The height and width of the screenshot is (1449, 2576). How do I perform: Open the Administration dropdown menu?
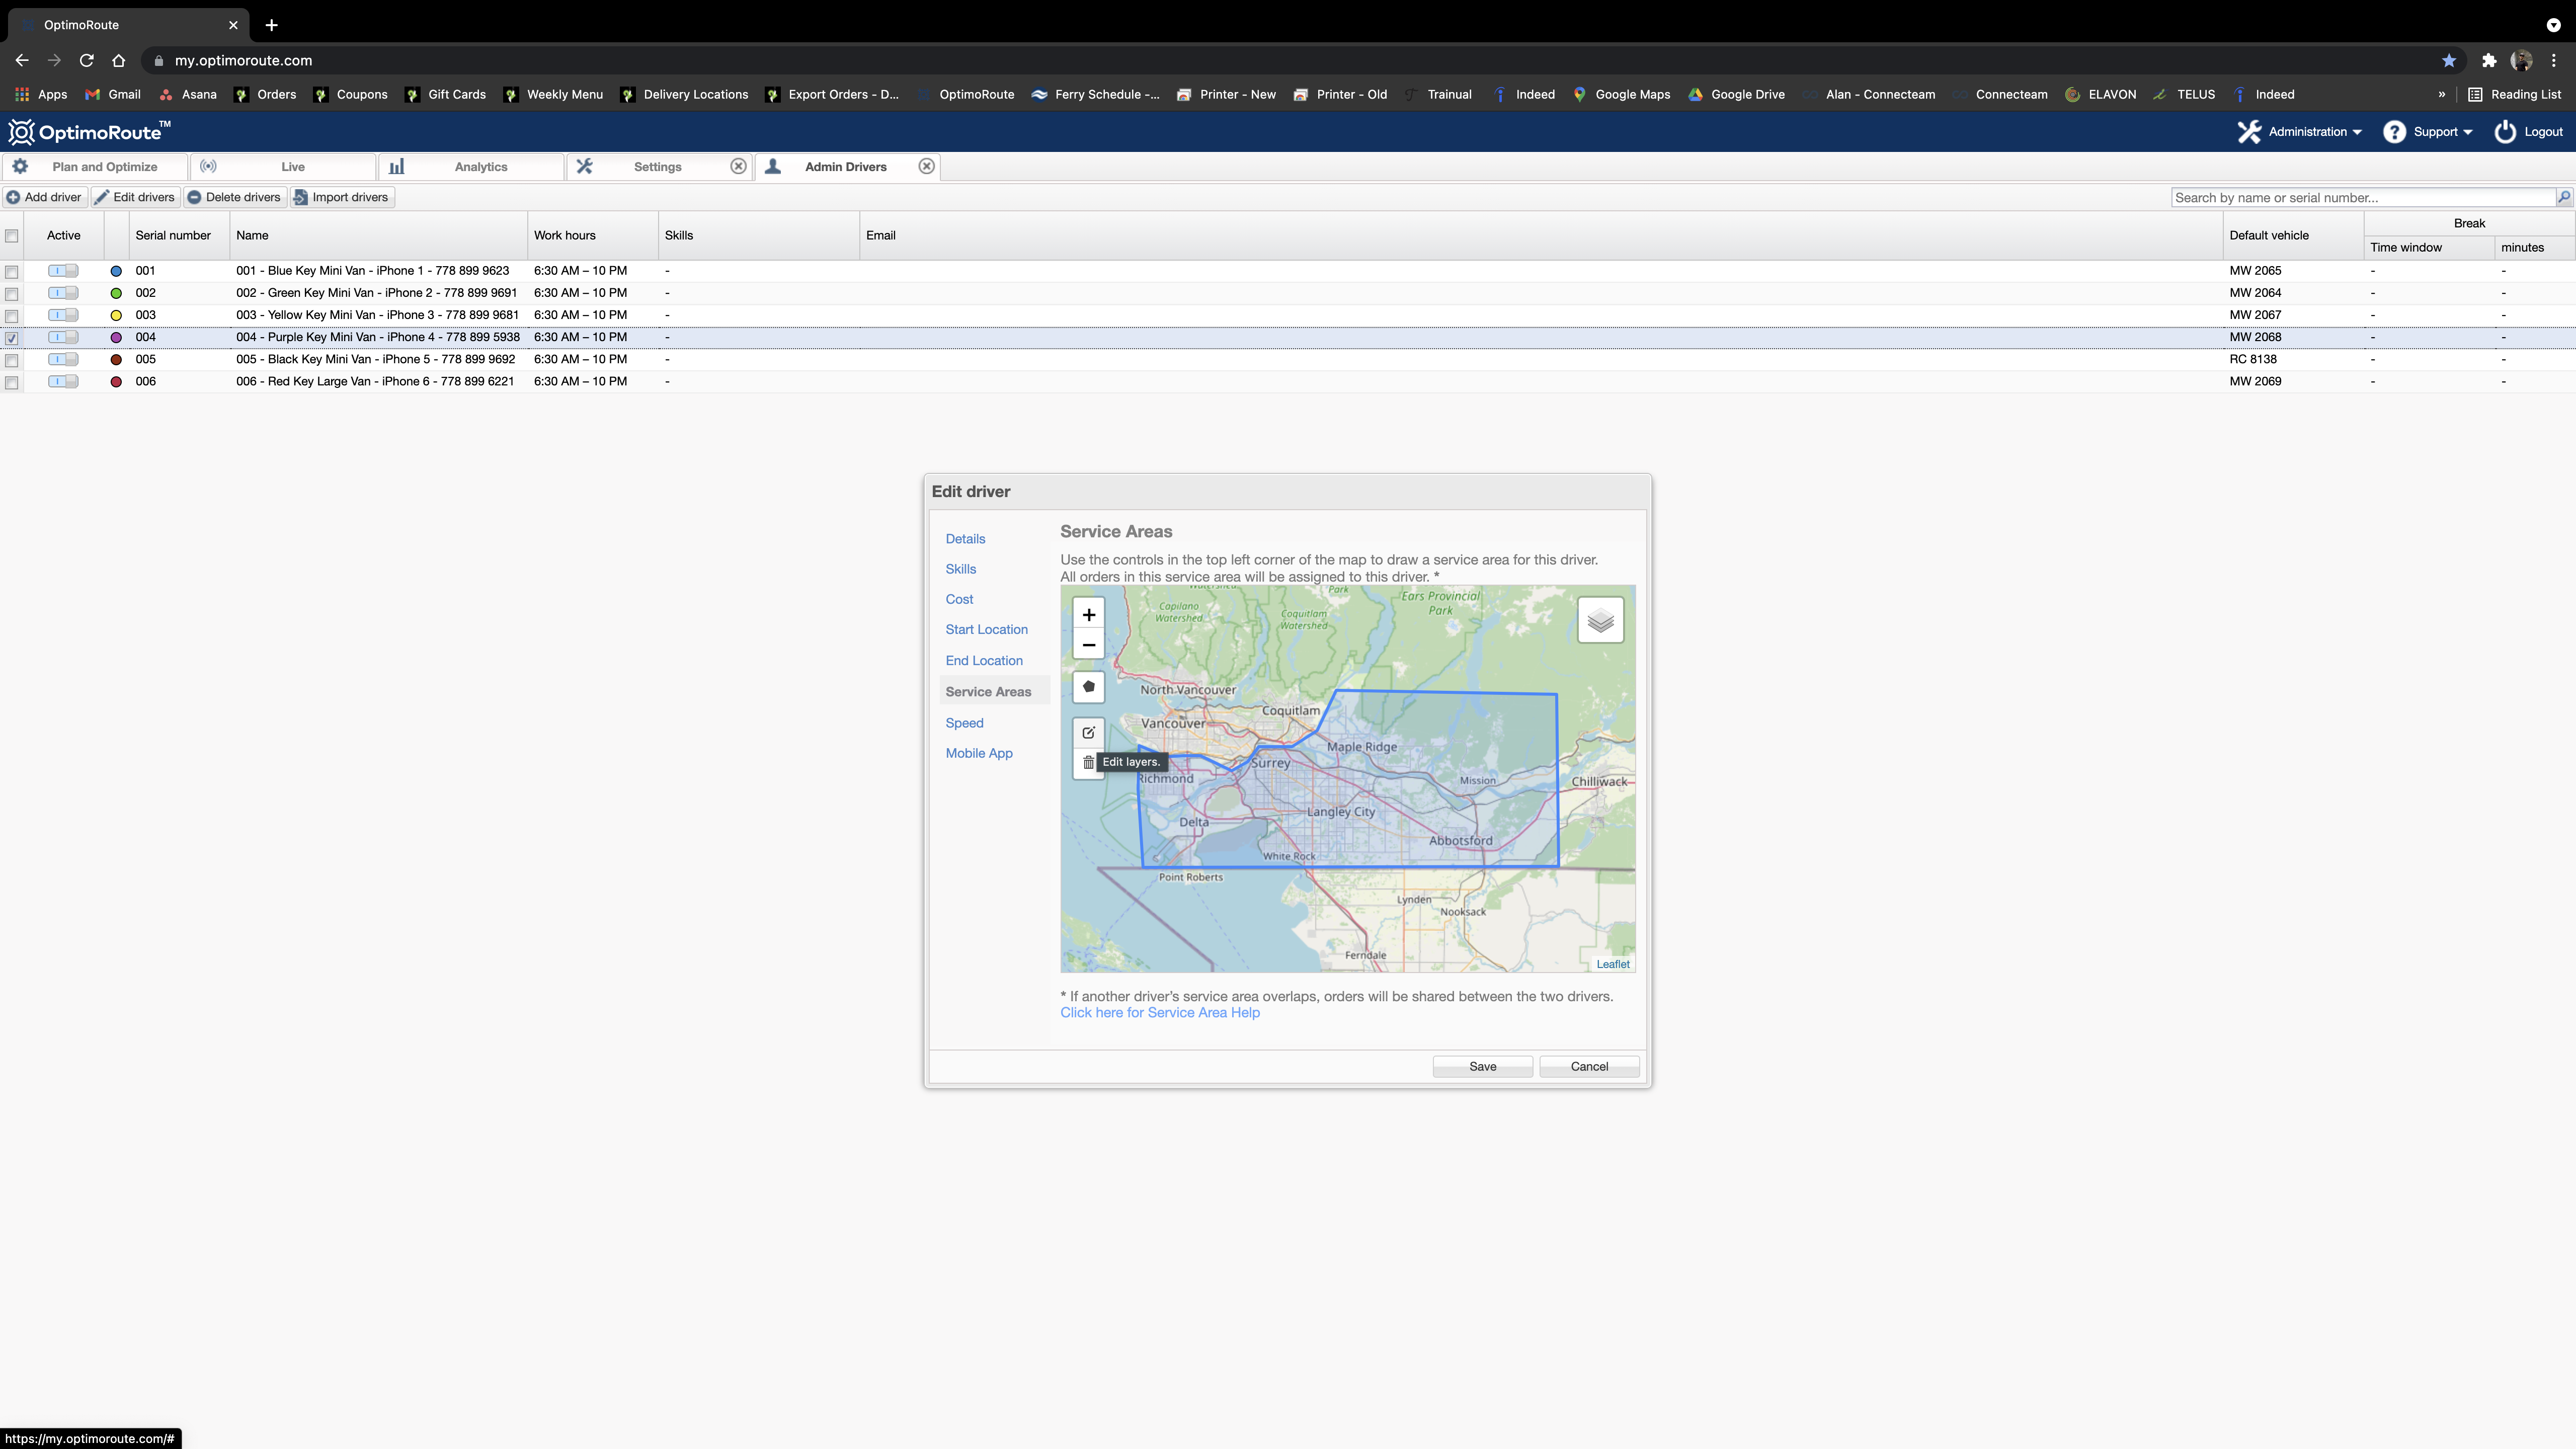click(x=2301, y=132)
